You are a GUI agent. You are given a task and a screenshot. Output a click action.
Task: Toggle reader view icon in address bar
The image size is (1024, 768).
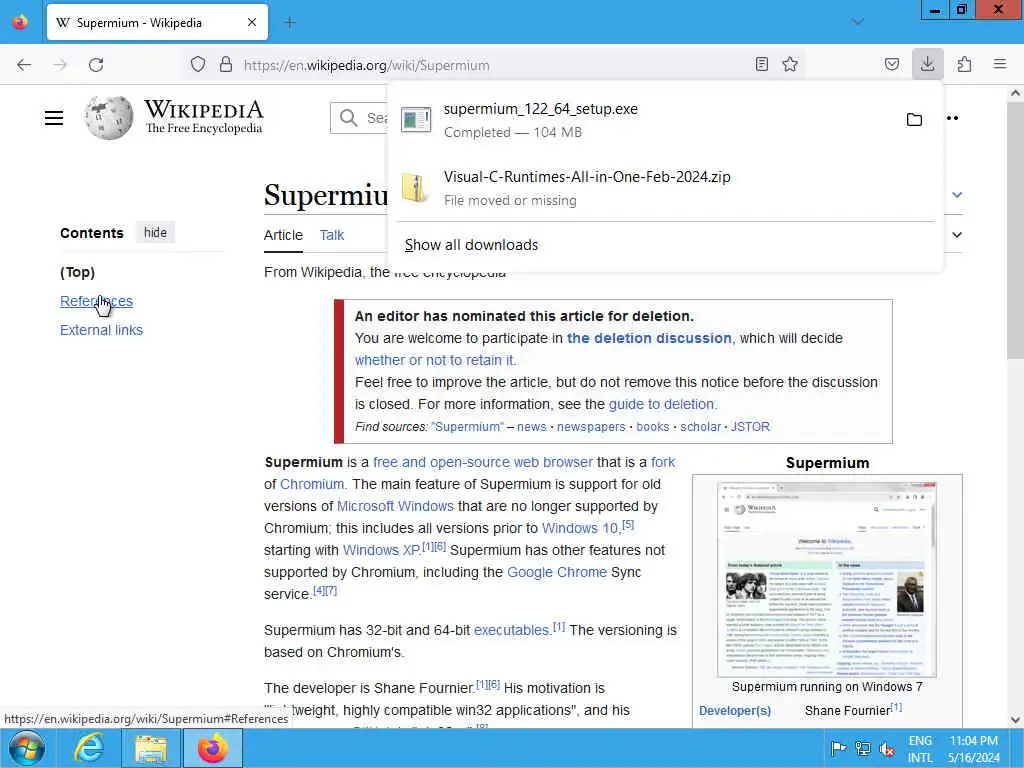coord(761,64)
